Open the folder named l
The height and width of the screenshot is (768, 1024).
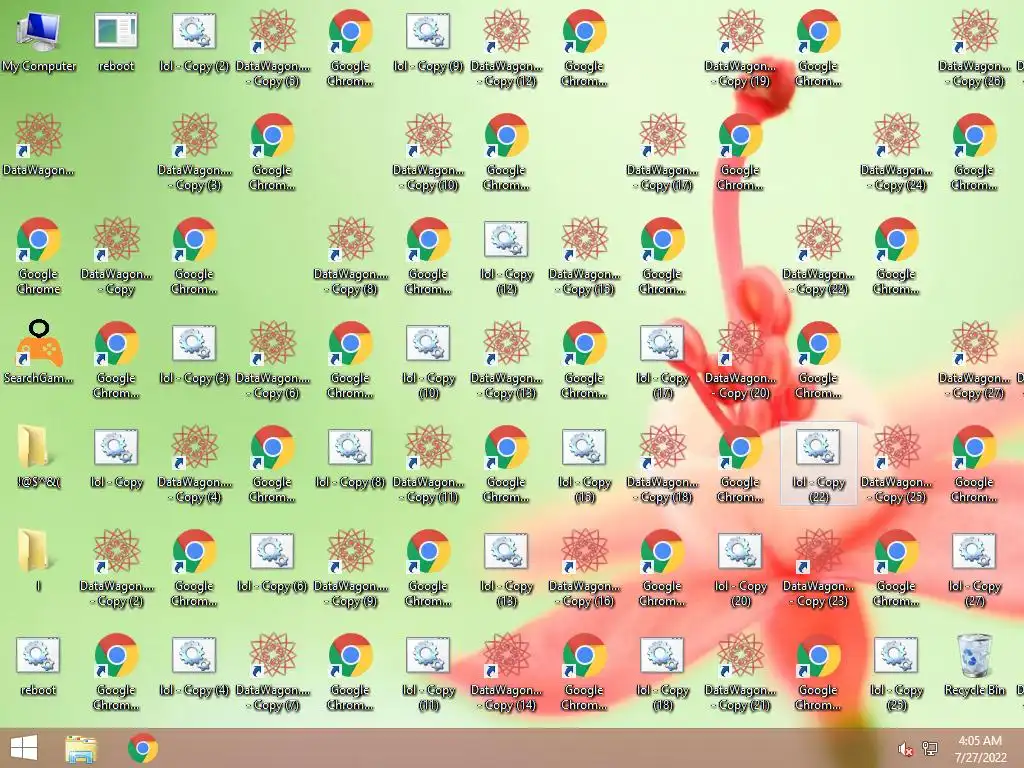pyautogui.click(x=39, y=561)
